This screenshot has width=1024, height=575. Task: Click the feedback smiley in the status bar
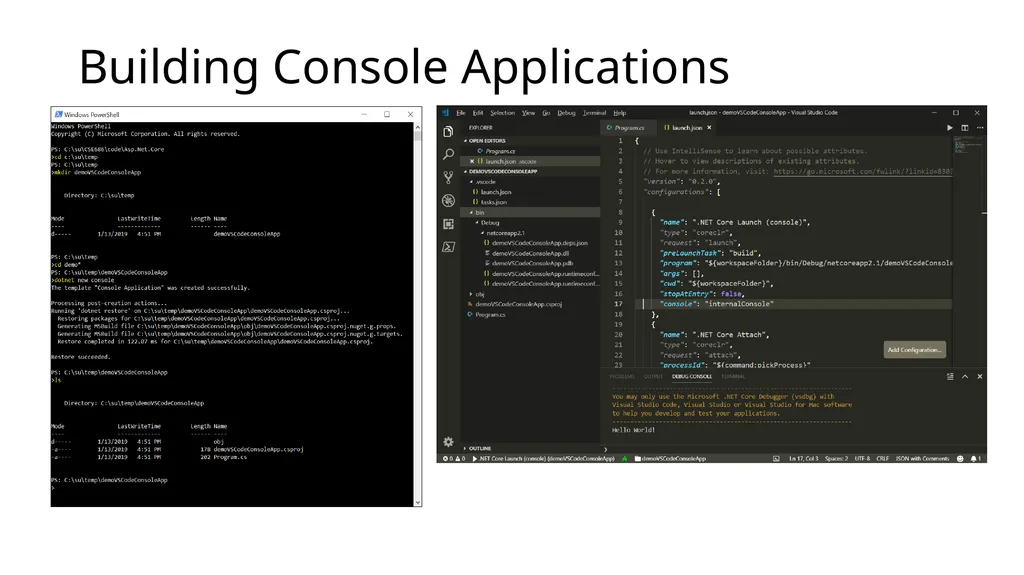[960, 459]
